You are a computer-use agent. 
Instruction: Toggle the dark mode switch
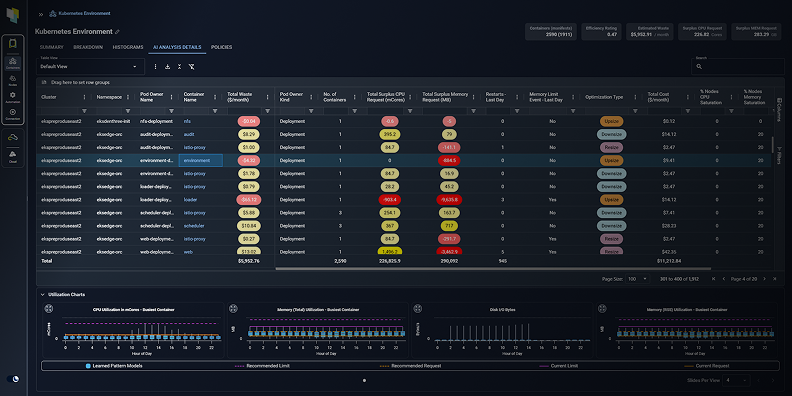tap(14, 378)
